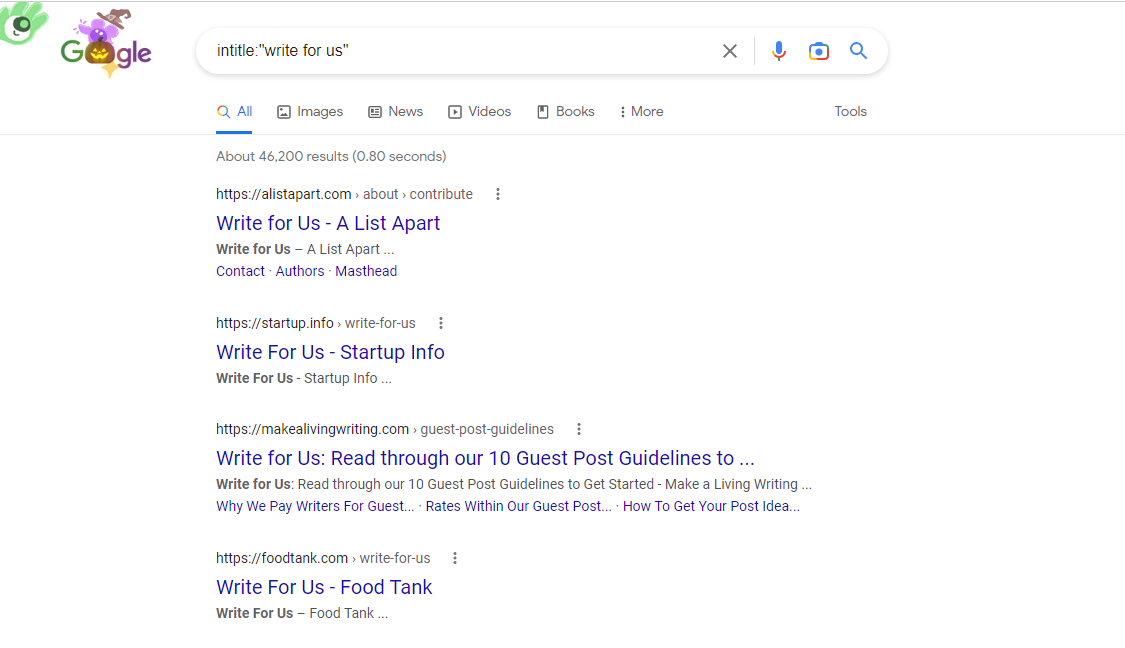Image resolution: width=1125 pixels, height=648 pixels.
Task: Open three-dot menu for makealivingwriting.com result
Action: coord(579,429)
